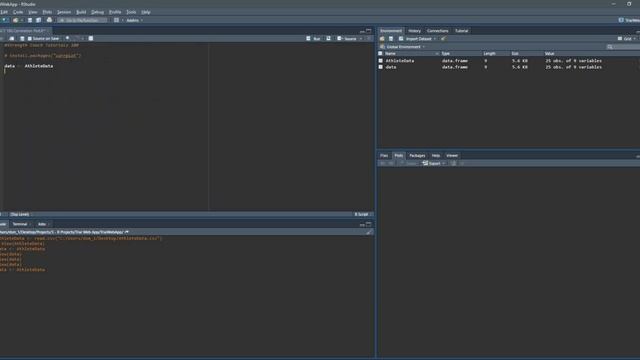Open the Import Dataset dropdown
The width and height of the screenshot is (640, 360).
[x=418, y=39]
